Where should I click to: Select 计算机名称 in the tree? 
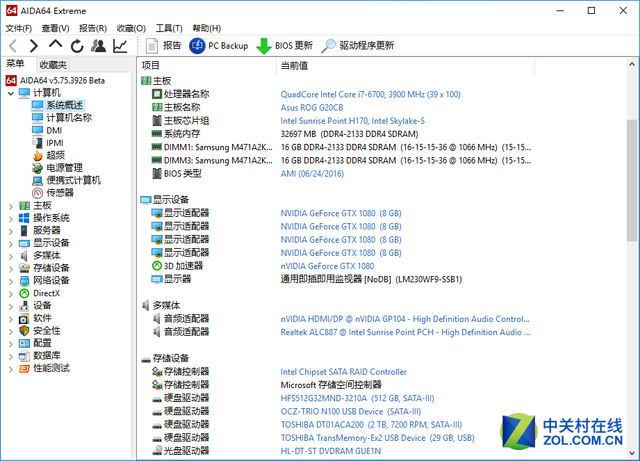click(x=69, y=118)
